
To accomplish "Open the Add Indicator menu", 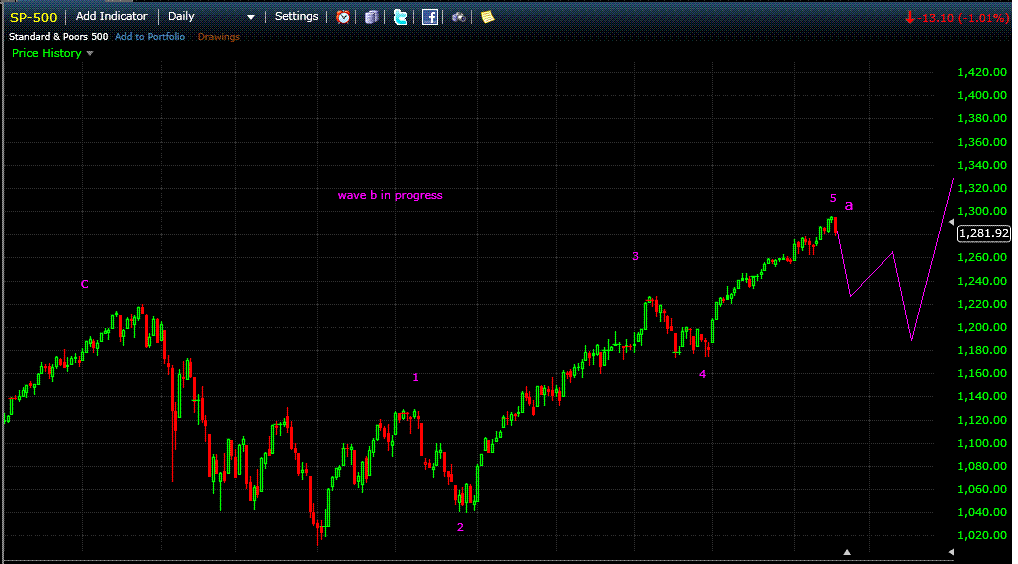I will [112, 16].
